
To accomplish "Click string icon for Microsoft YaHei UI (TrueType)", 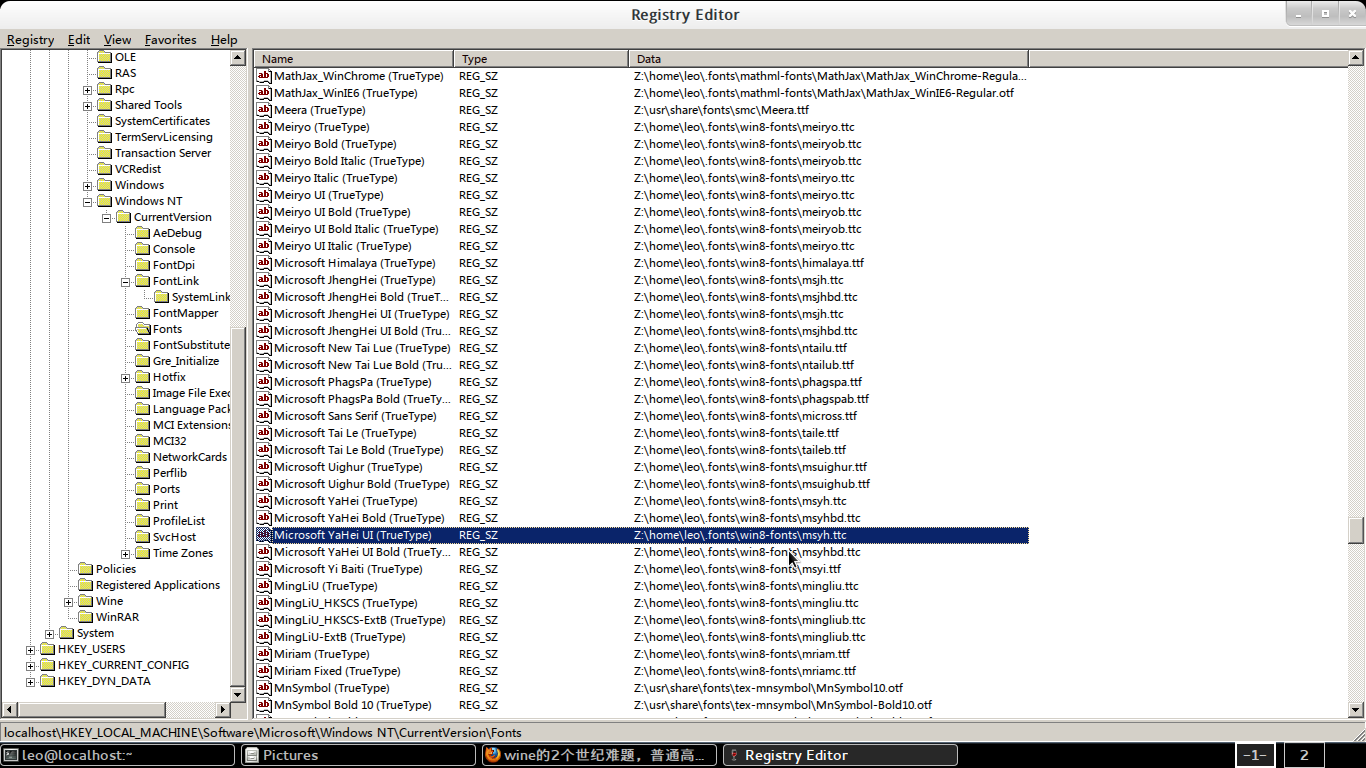I will [264, 535].
